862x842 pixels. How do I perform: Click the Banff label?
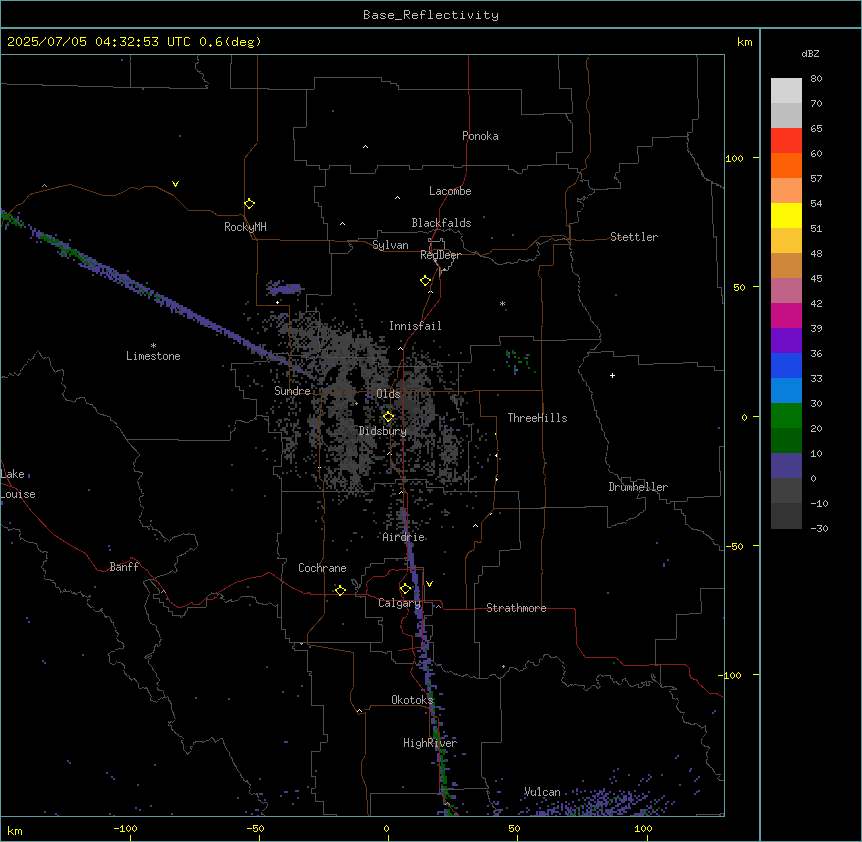point(124,567)
